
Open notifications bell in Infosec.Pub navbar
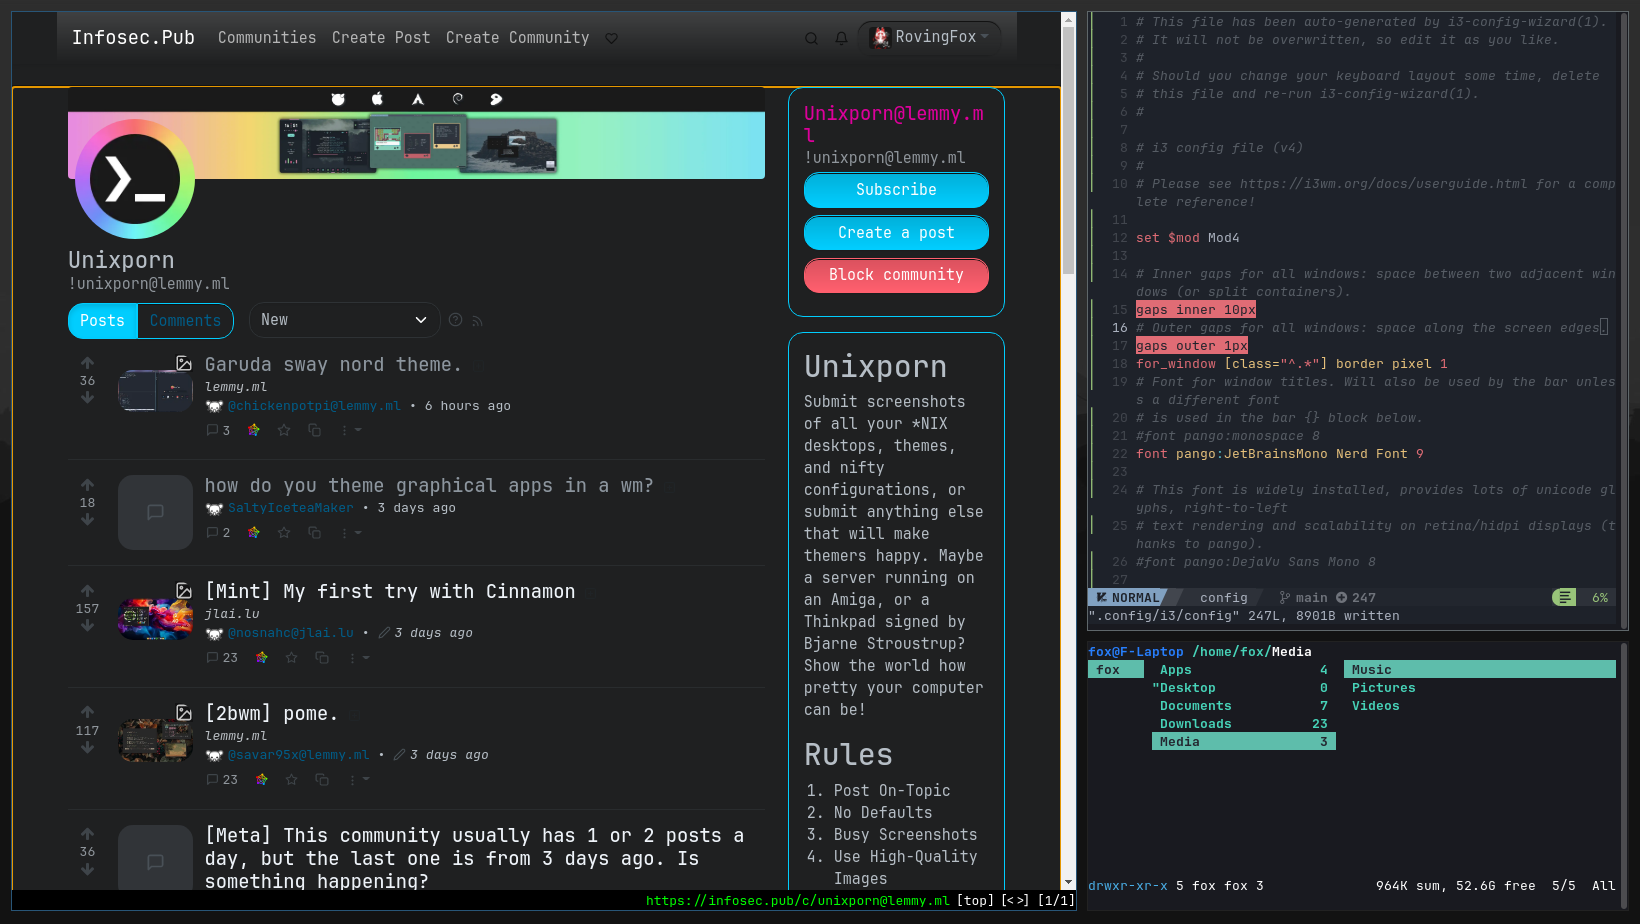(841, 38)
